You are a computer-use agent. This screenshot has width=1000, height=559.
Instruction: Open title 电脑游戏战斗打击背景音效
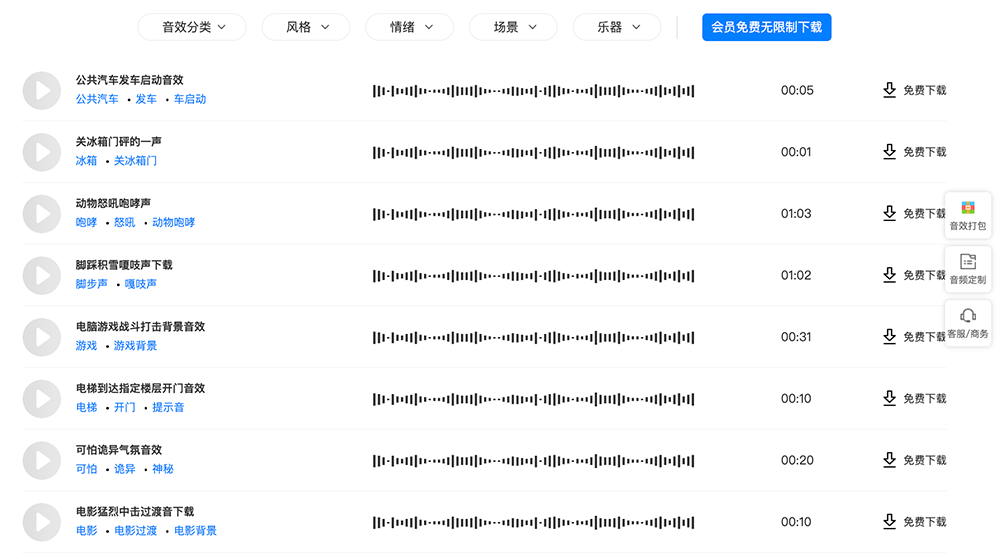[140, 326]
